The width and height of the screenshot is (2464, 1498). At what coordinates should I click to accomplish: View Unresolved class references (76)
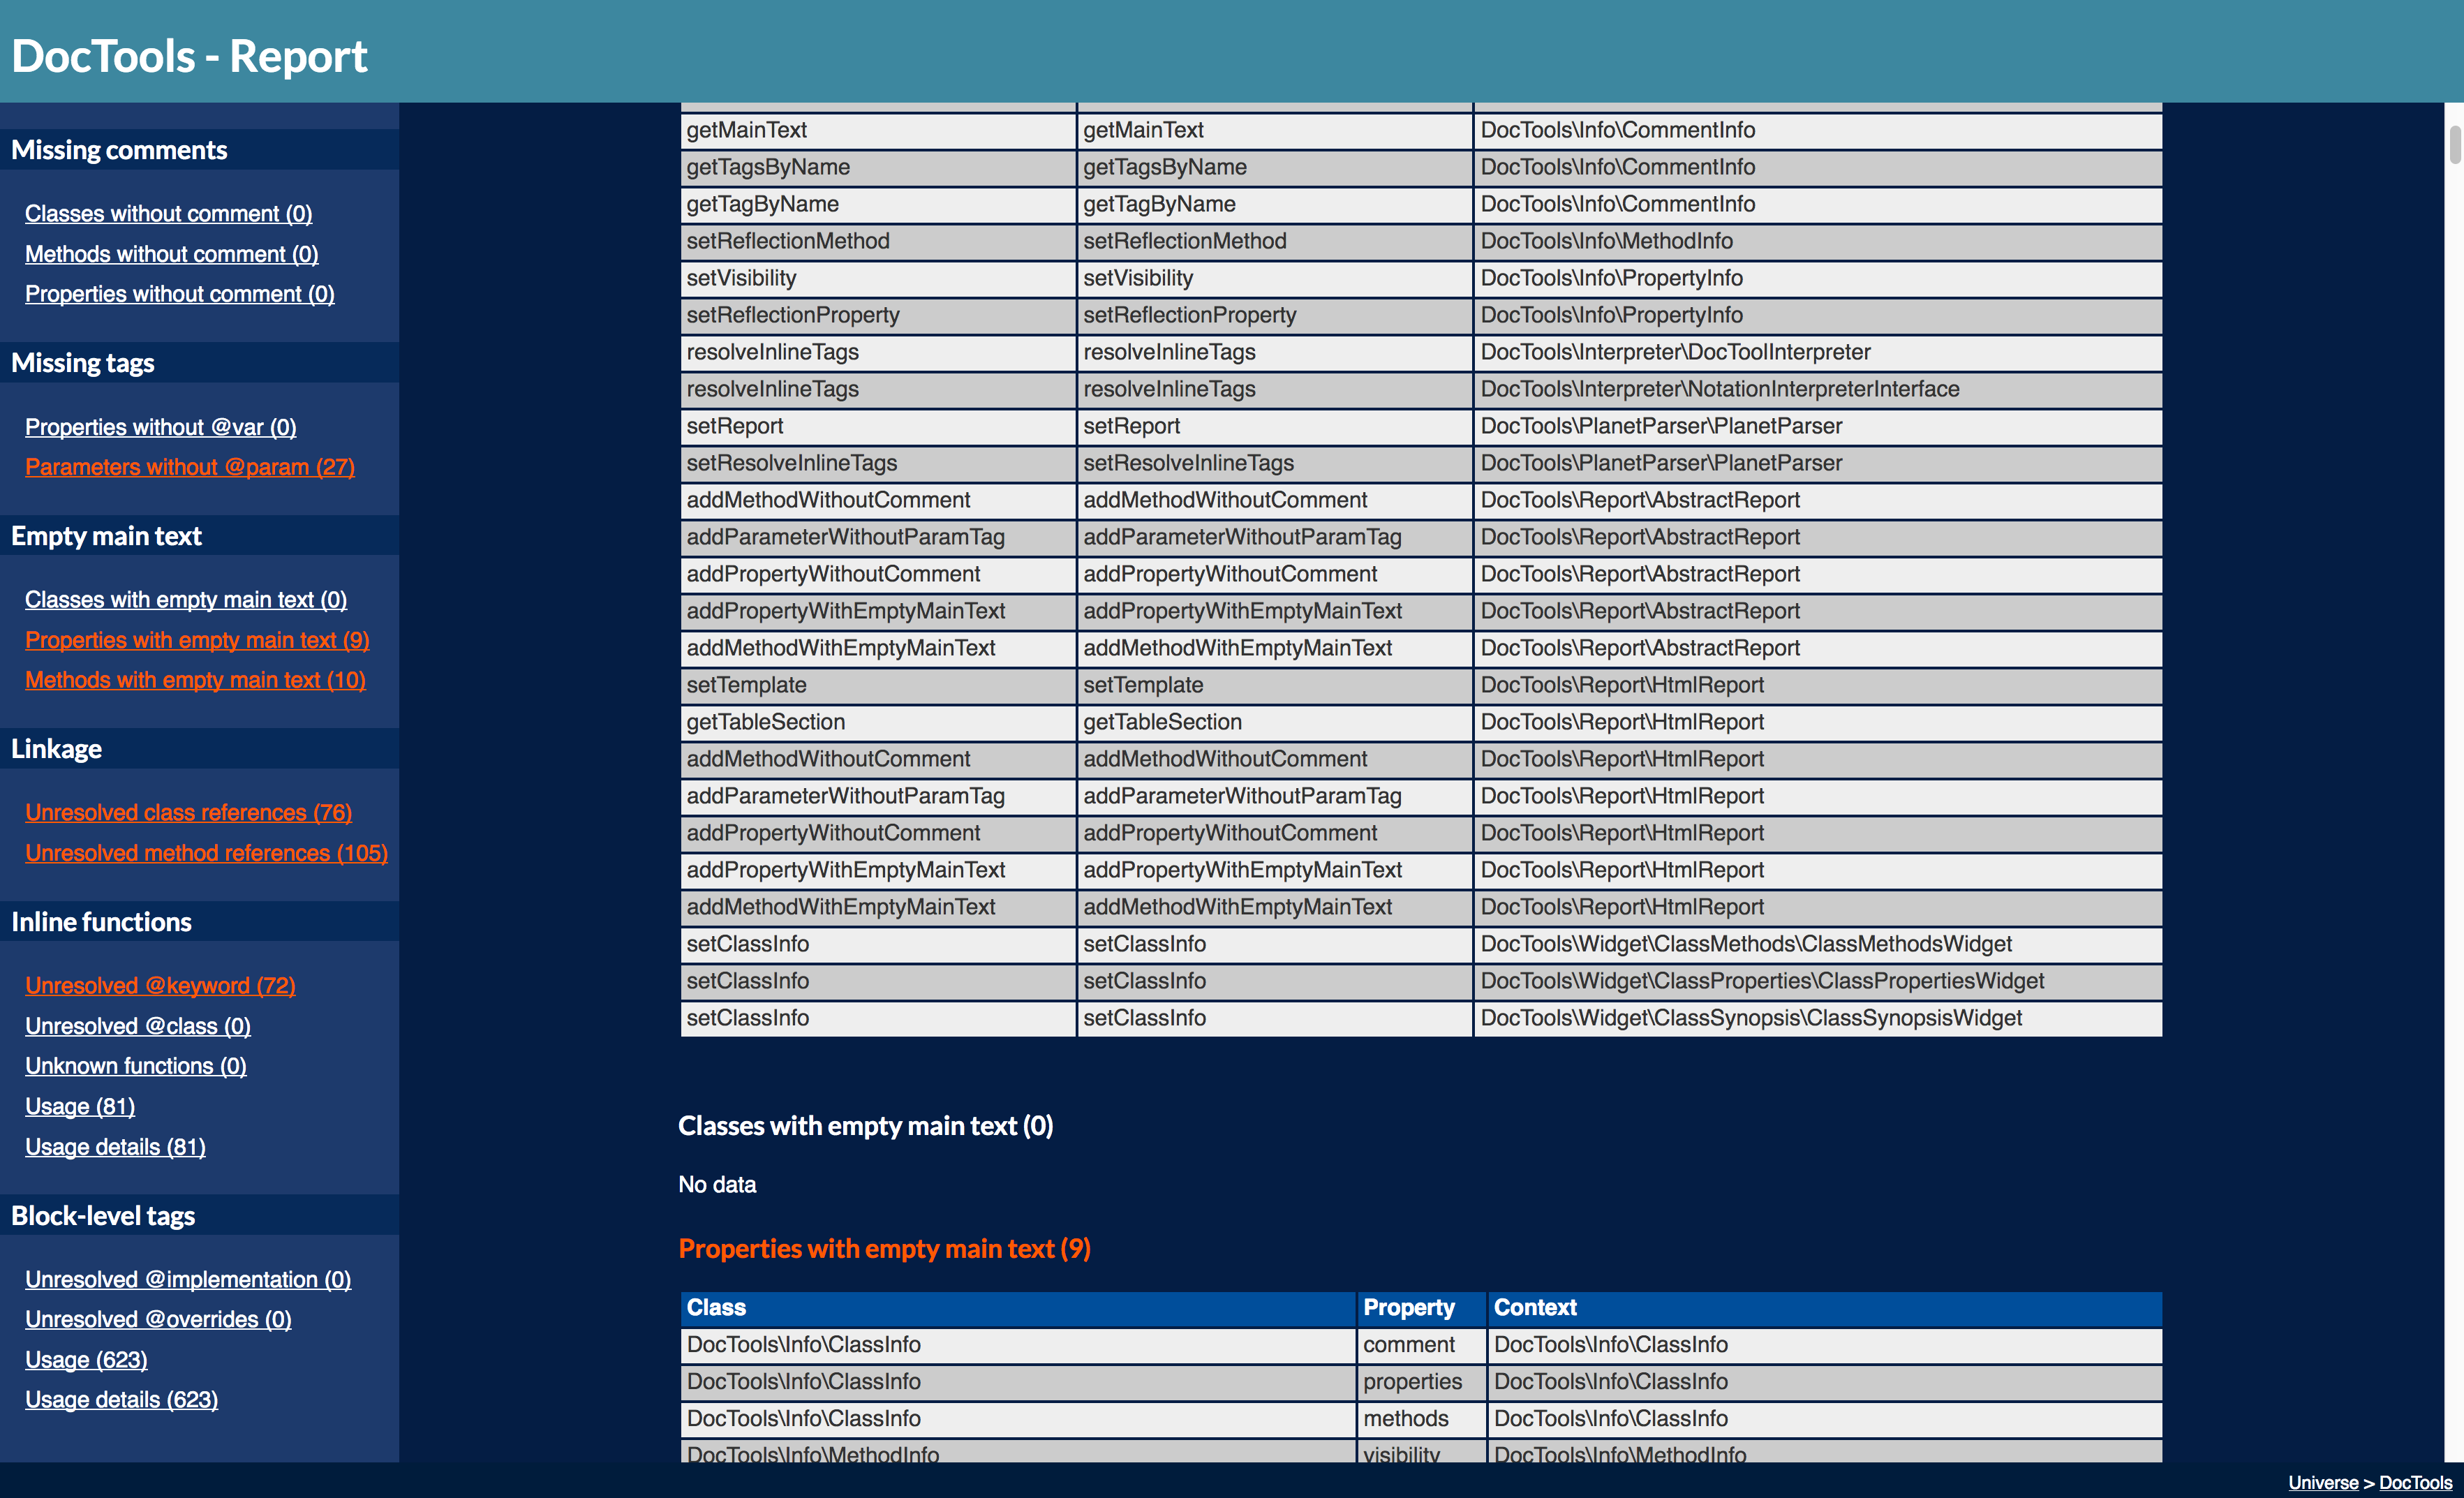[x=188, y=812]
